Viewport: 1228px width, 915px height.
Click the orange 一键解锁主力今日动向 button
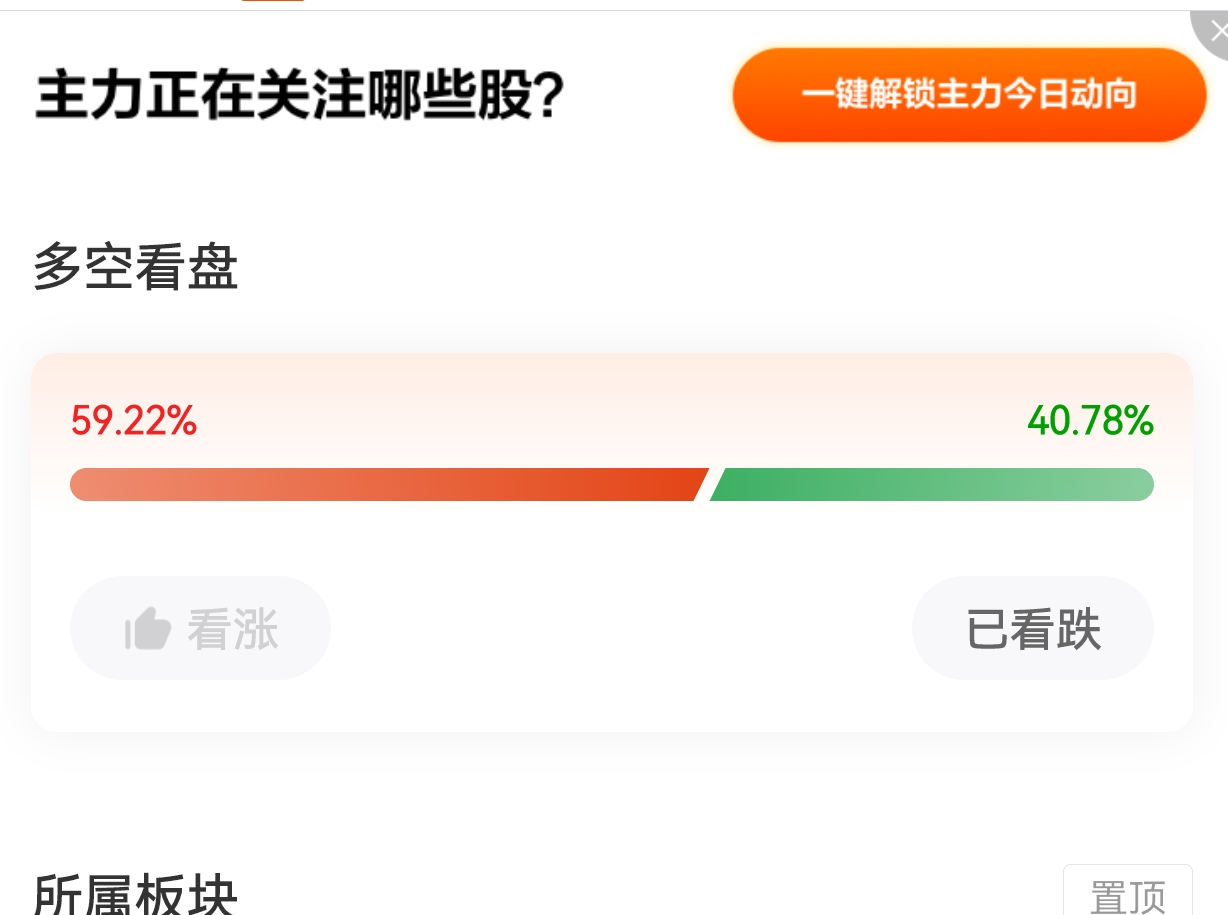(969, 95)
